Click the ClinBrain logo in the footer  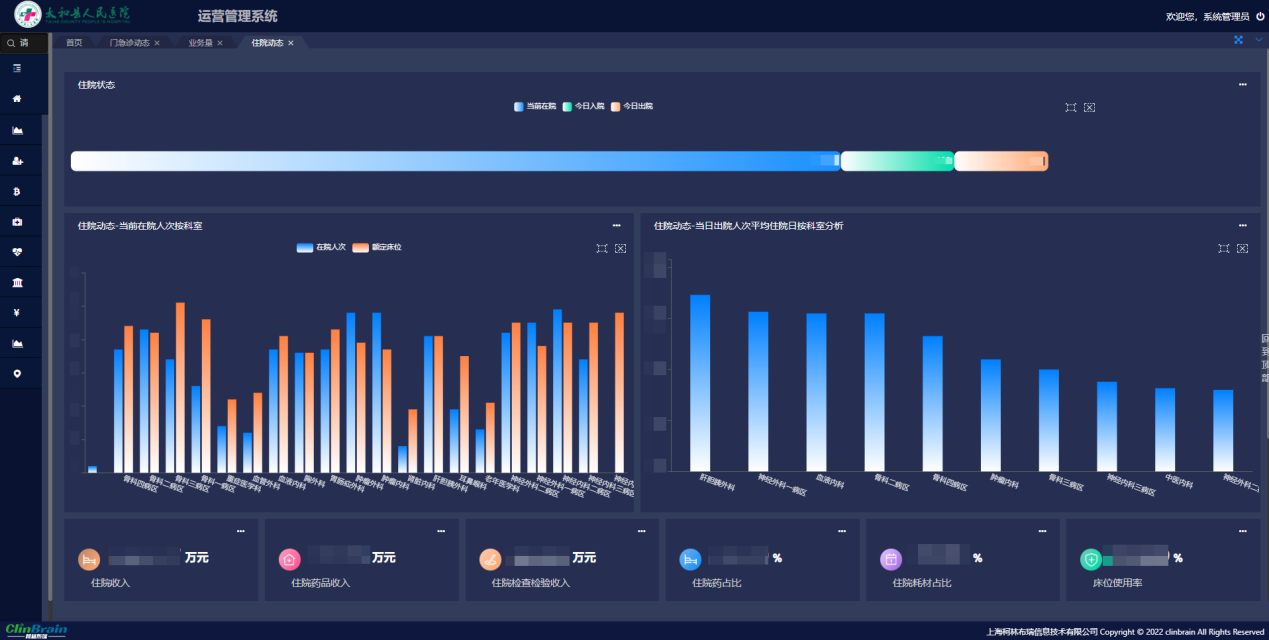(x=36, y=630)
